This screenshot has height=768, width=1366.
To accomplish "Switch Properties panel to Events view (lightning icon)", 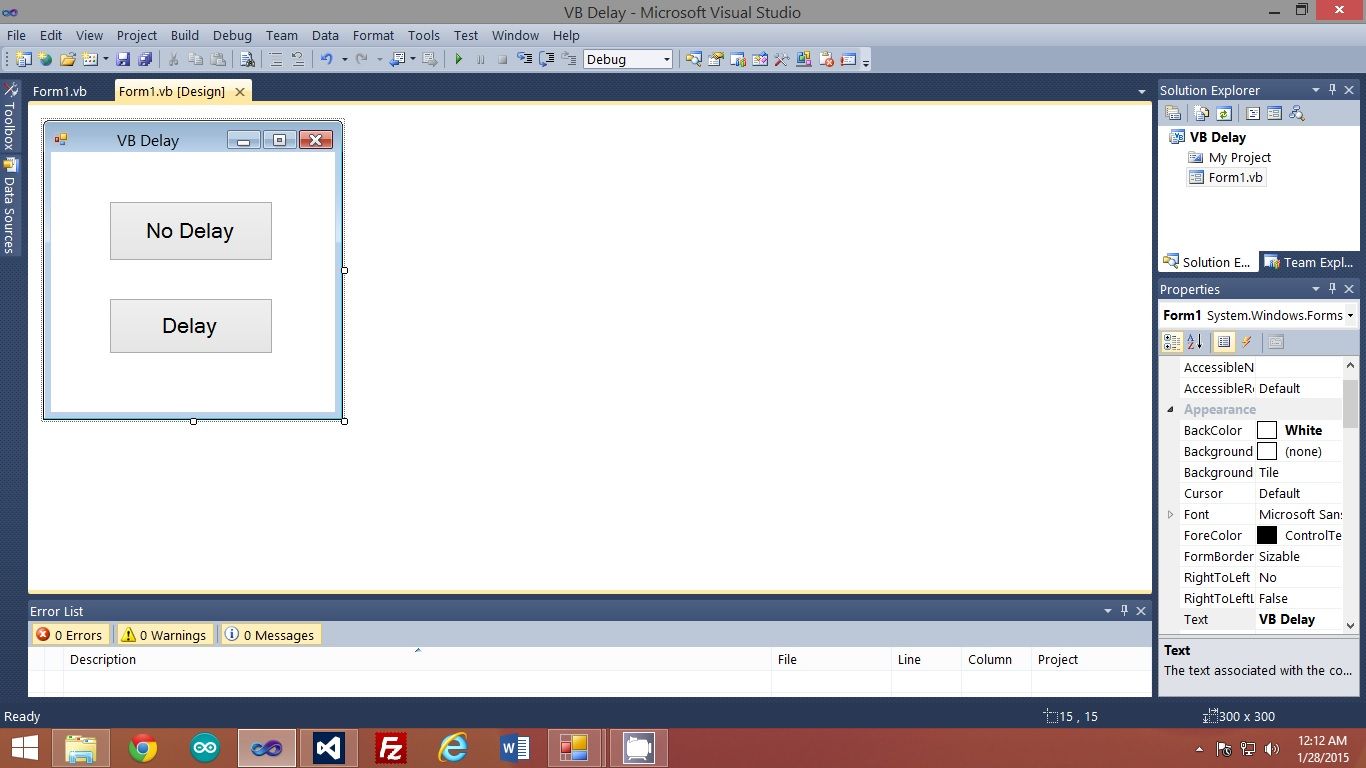I will pos(1247,341).
